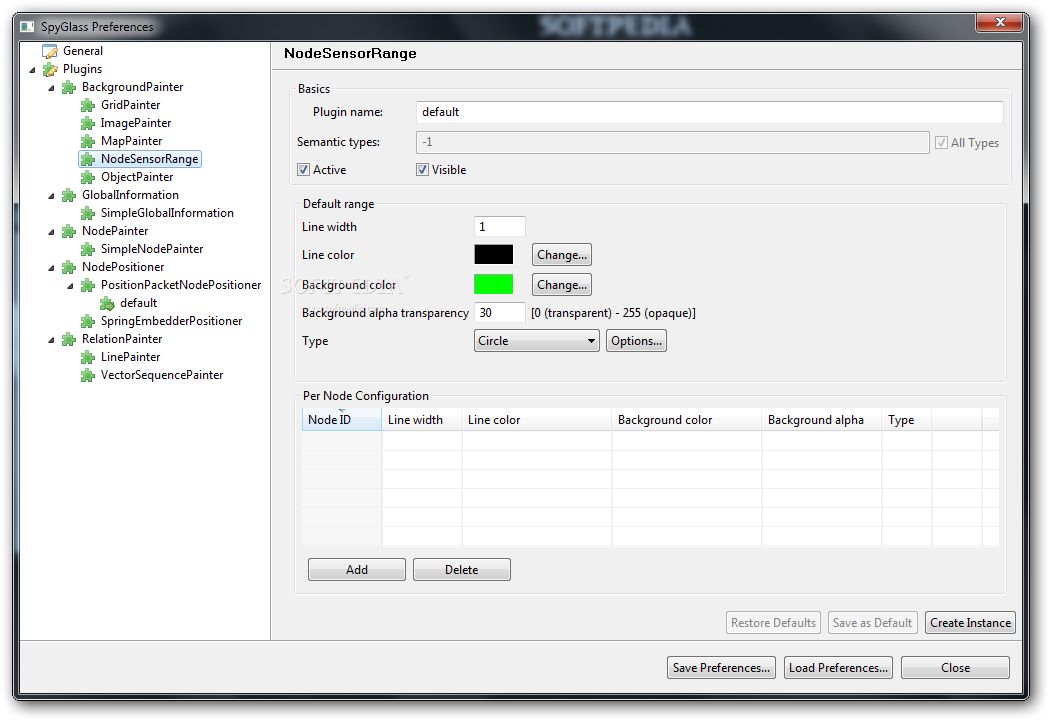Select the GridPainter tree entry
Image resolution: width=1050 pixels, height=721 pixels.
[x=131, y=105]
